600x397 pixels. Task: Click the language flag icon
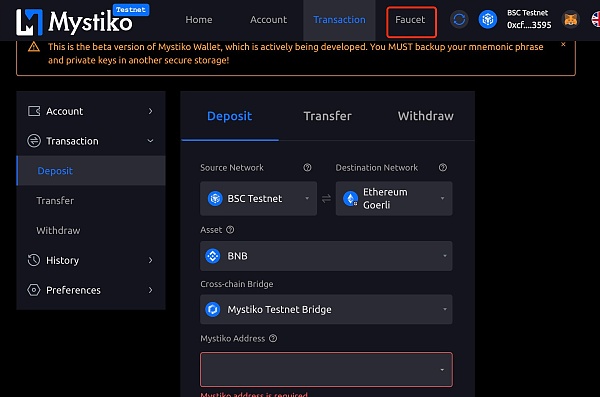[595, 19]
